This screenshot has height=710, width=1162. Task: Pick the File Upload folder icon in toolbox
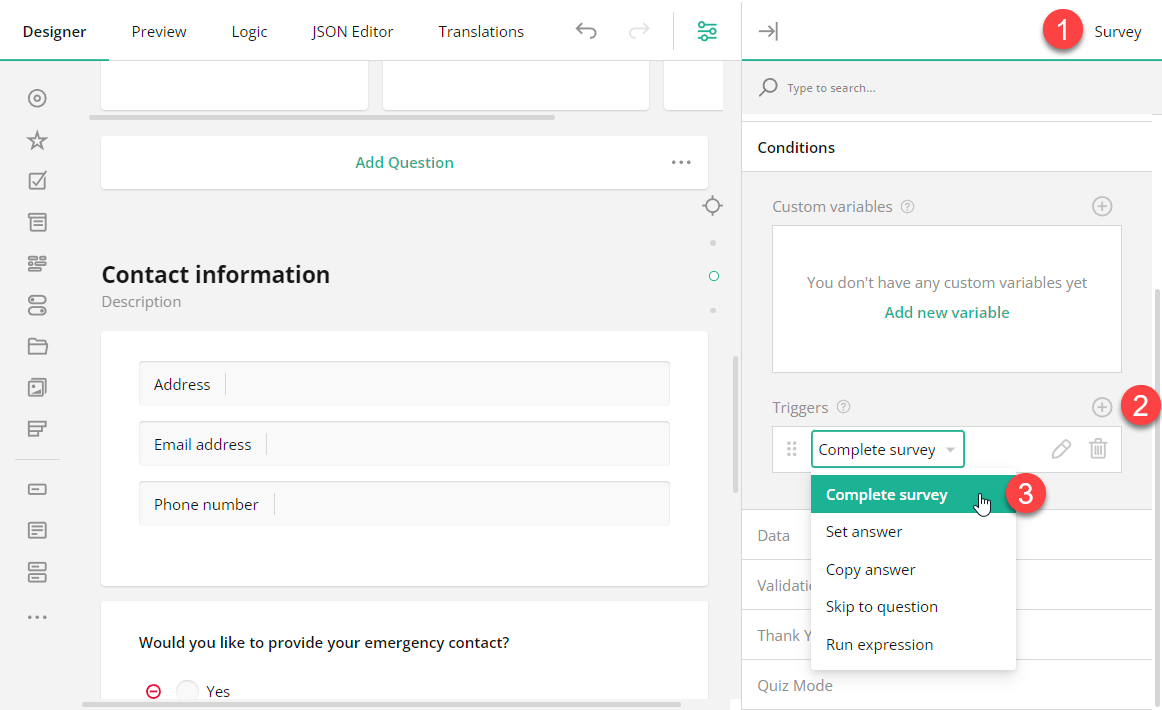point(37,345)
